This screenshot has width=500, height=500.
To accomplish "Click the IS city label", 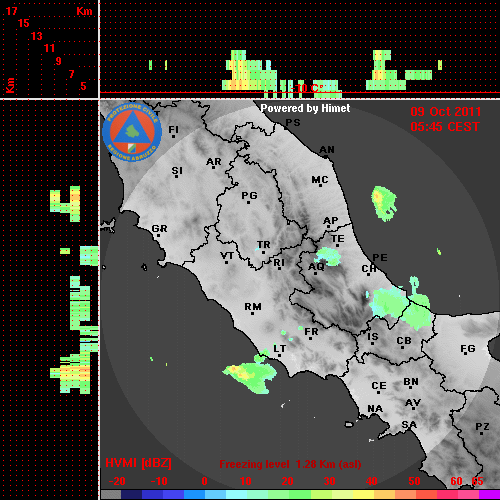I will coord(373,337).
